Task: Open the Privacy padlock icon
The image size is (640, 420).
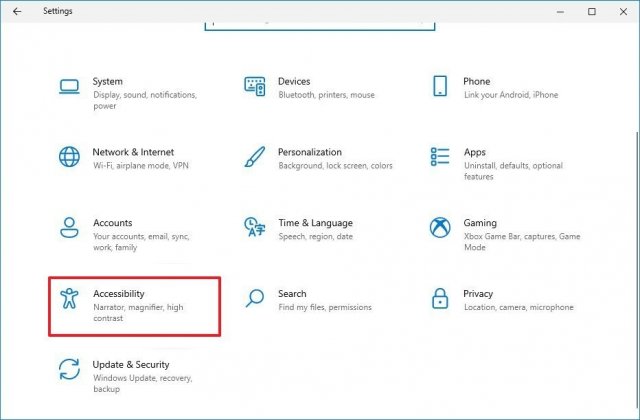Action: pyautogui.click(x=440, y=298)
